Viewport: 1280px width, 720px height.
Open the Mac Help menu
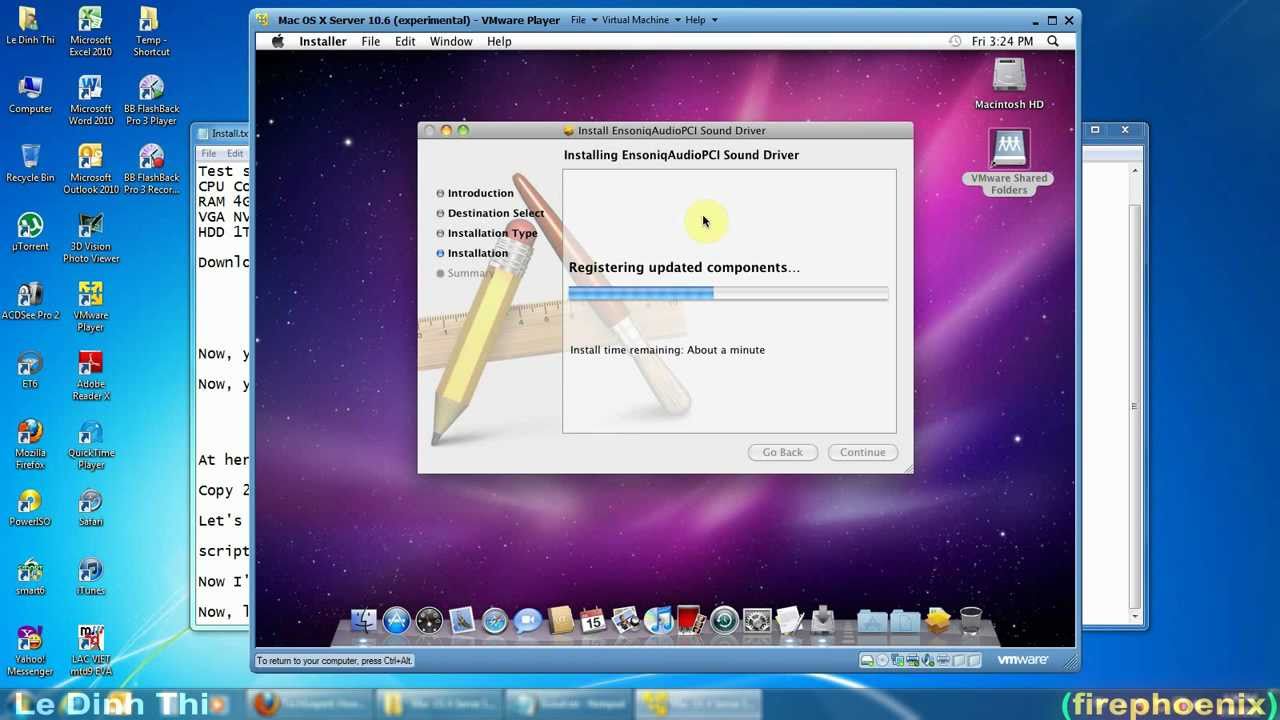point(499,41)
